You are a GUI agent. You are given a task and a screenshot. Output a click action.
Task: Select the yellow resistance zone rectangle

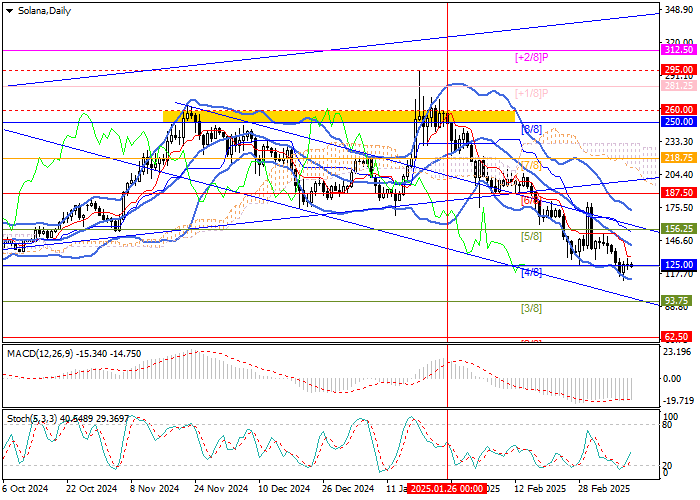(x=339, y=116)
